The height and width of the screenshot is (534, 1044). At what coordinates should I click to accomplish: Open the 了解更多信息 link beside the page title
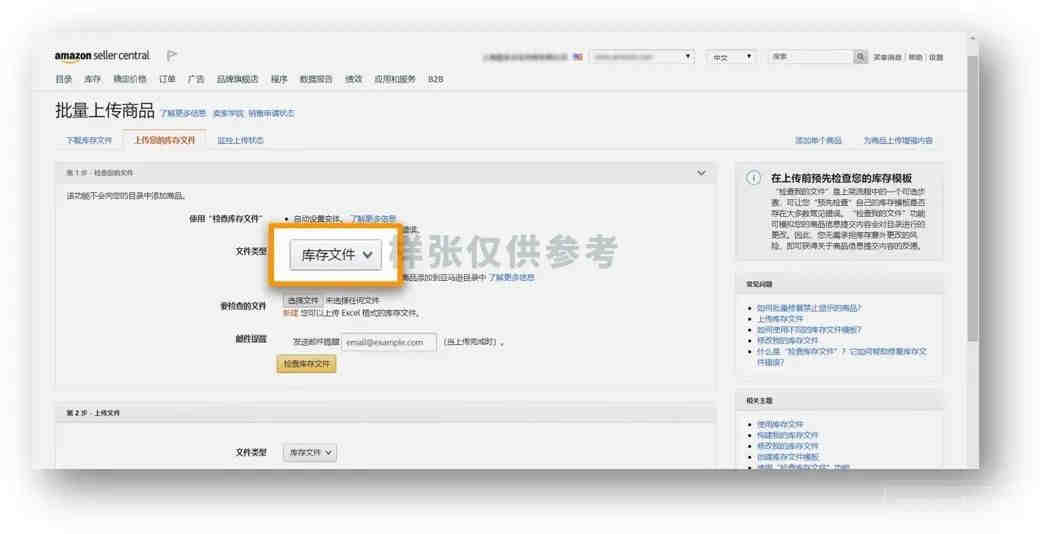point(183,114)
